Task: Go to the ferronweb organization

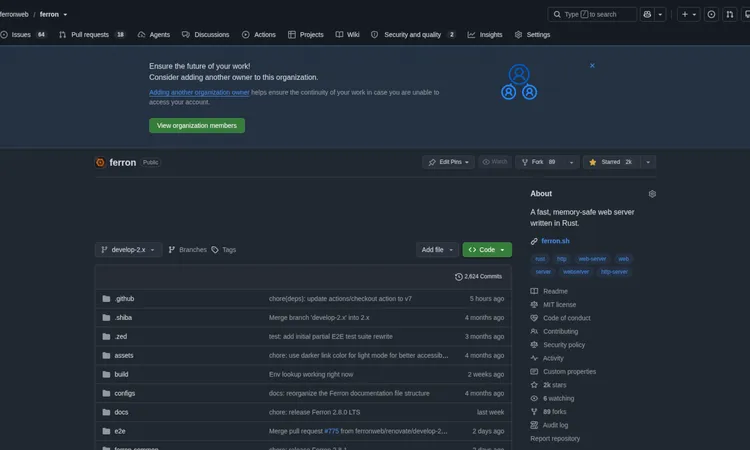Action: point(14,14)
